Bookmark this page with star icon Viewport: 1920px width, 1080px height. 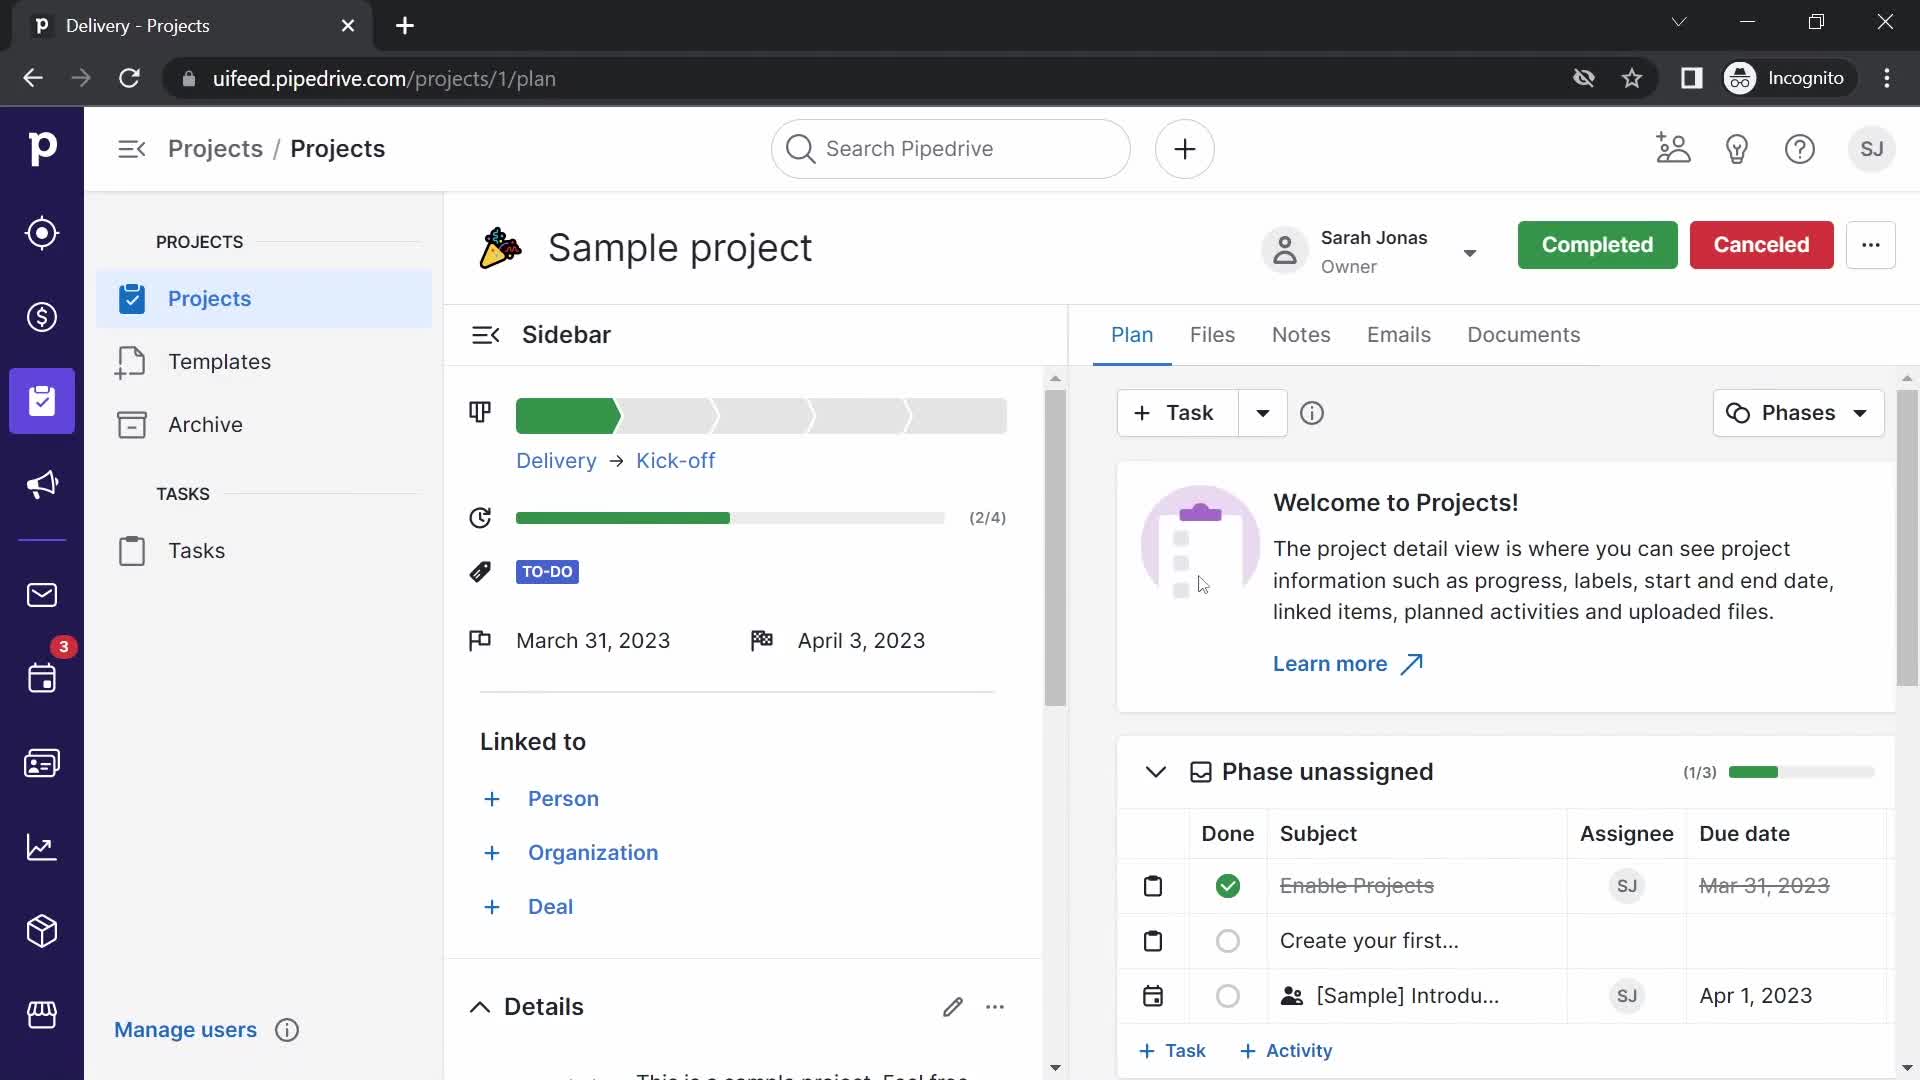point(1632,78)
